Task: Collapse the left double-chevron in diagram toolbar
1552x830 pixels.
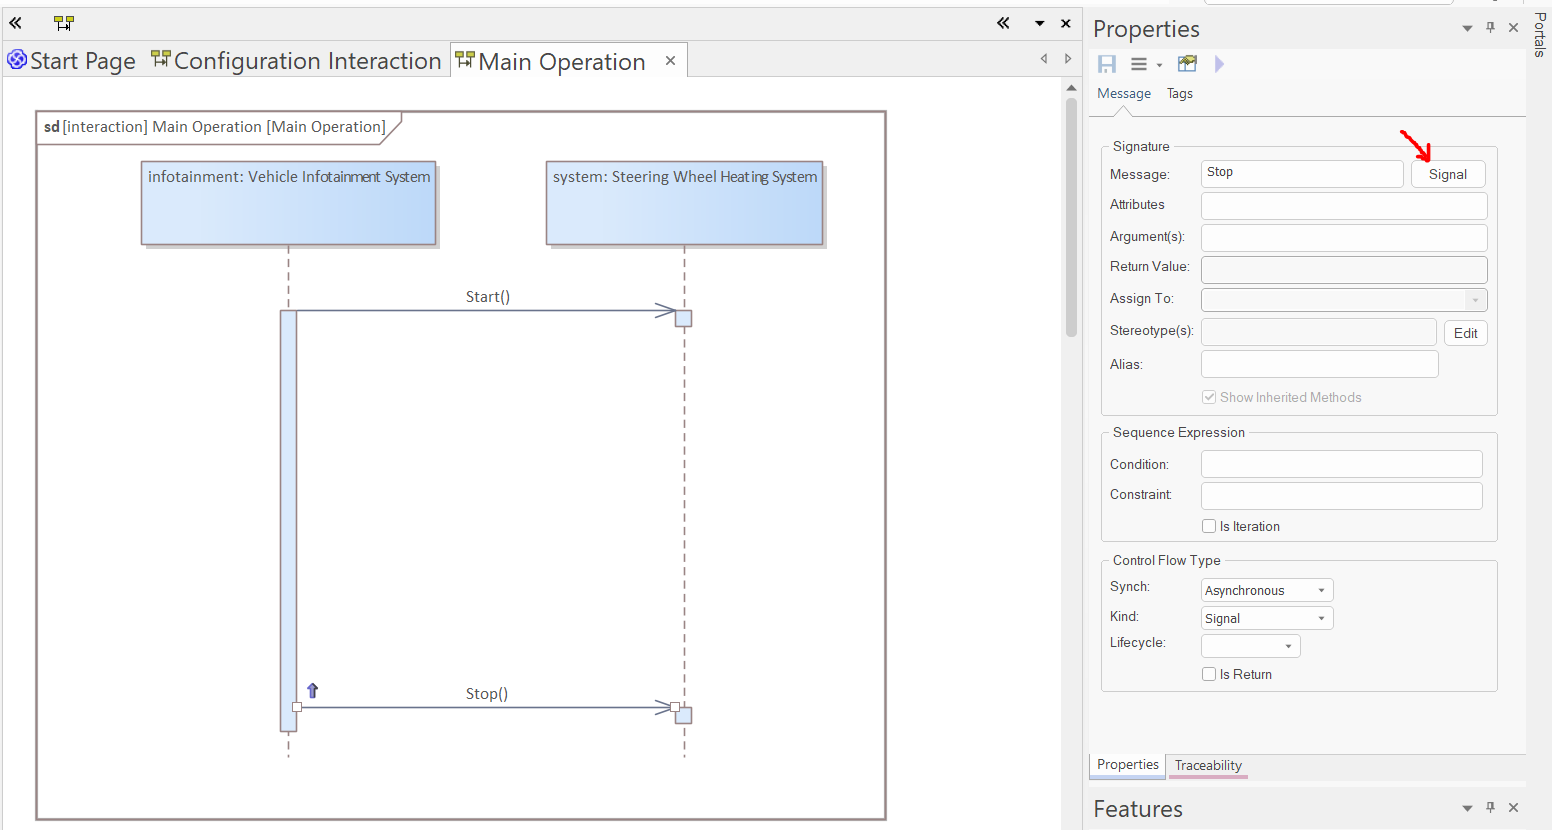Action: point(15,23)
